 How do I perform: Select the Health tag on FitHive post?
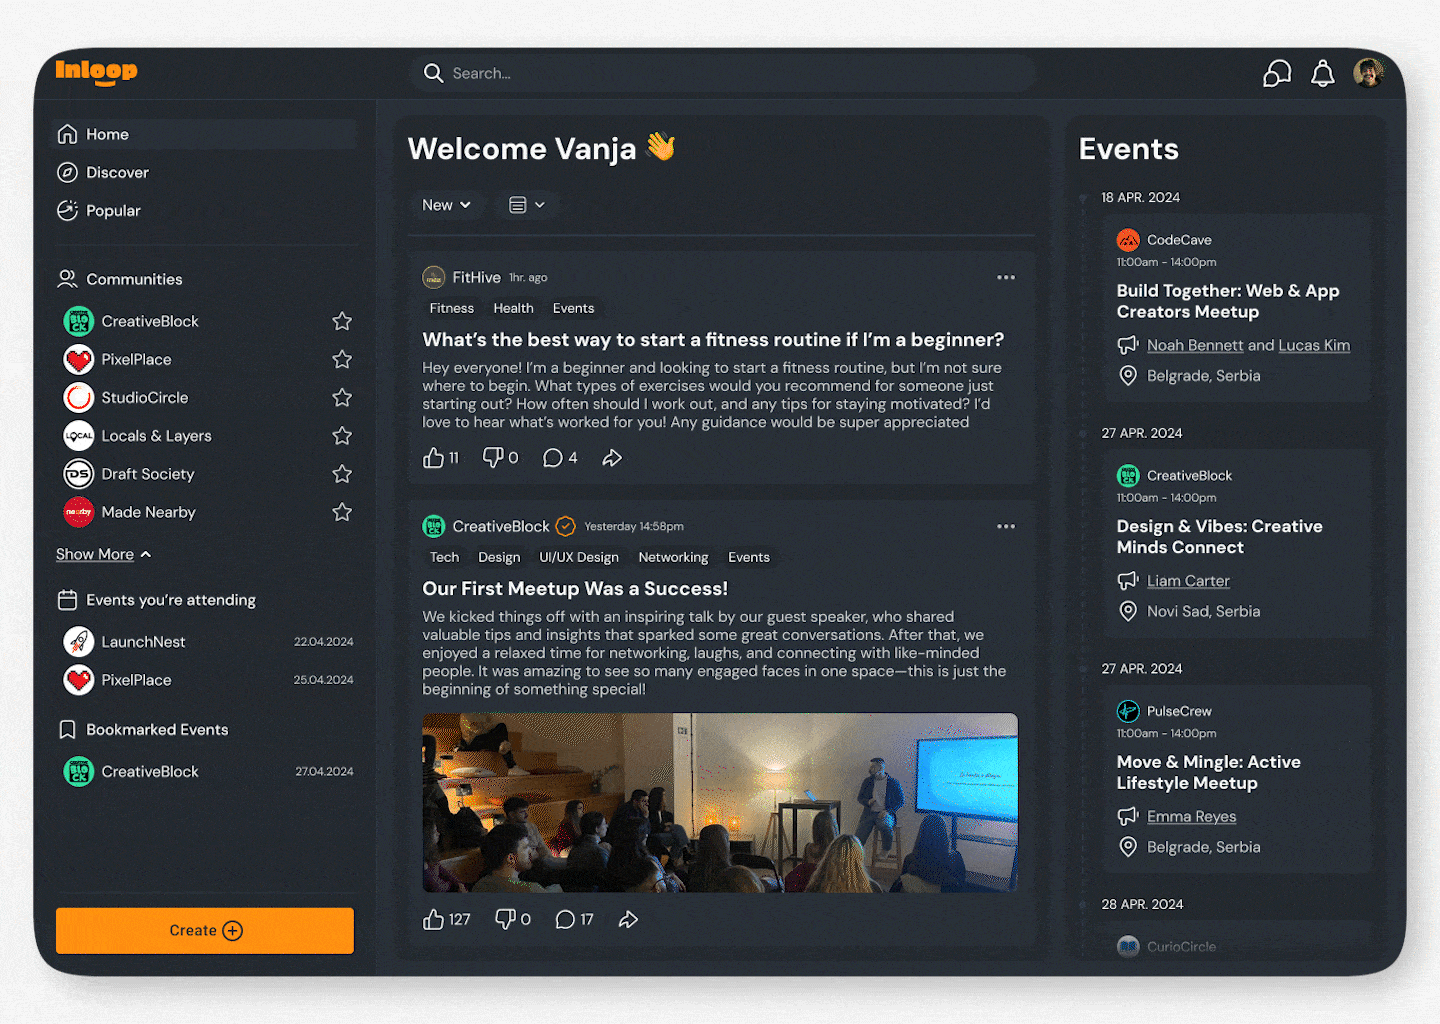point(513,308)
